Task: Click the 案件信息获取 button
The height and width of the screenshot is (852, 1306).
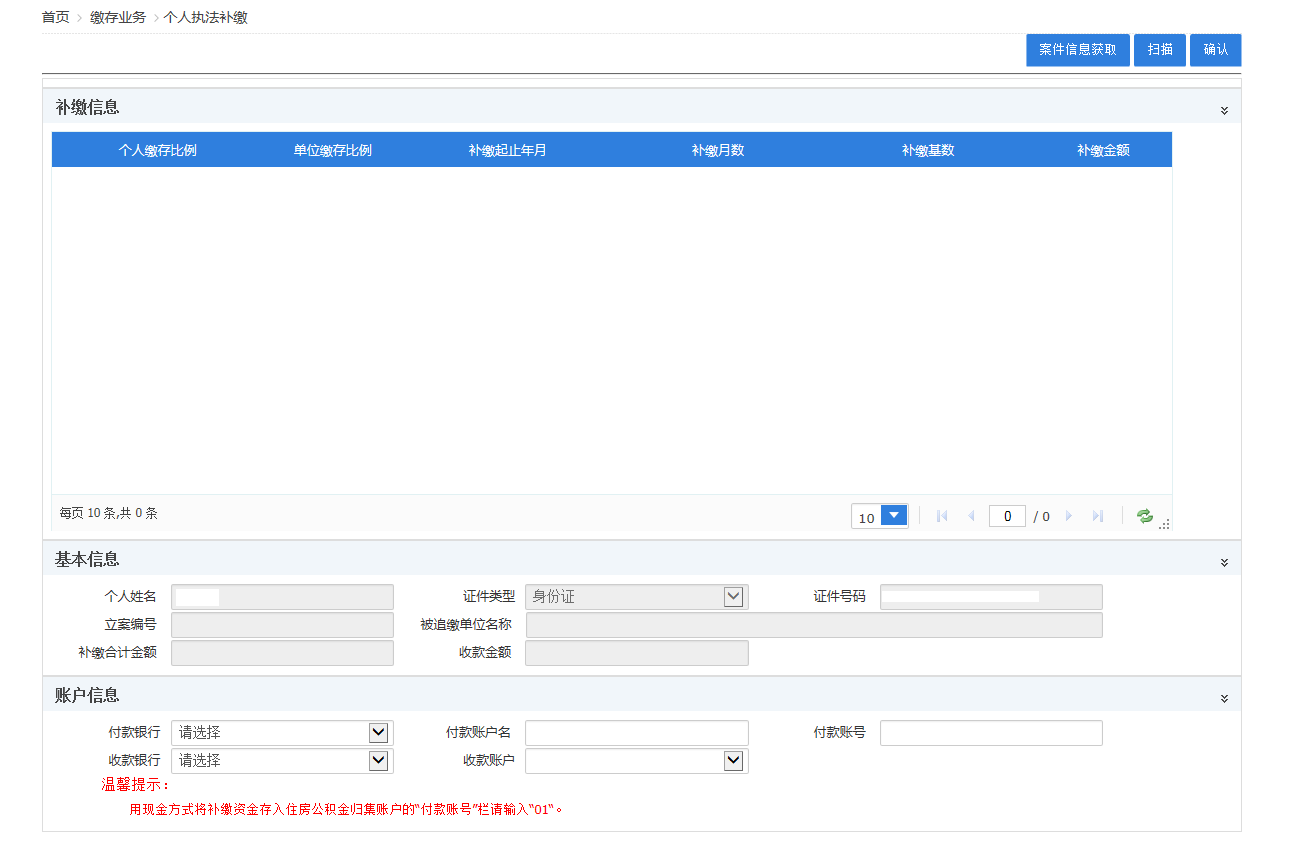Action: (x=1077, y=50)
